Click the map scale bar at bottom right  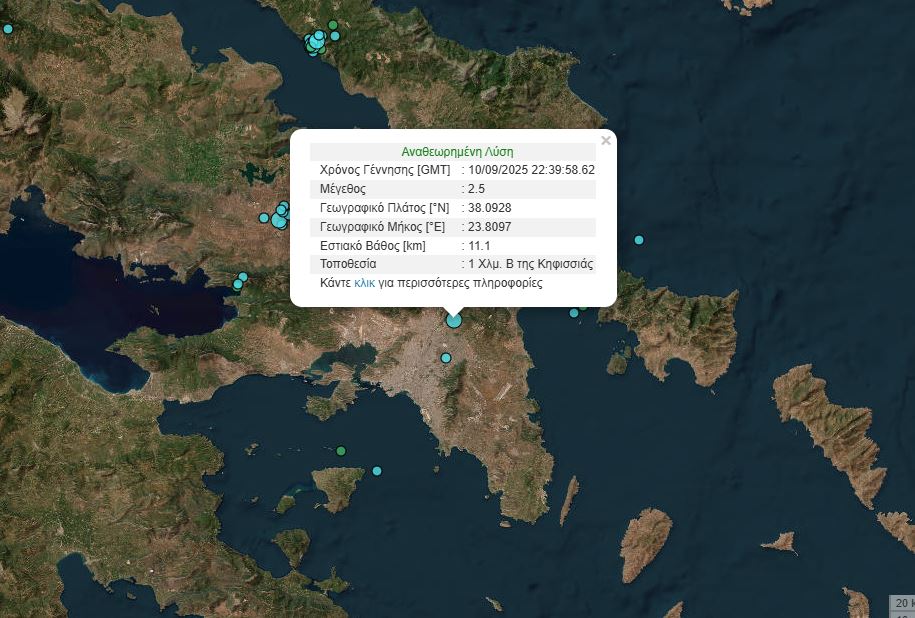pos(901,603)
